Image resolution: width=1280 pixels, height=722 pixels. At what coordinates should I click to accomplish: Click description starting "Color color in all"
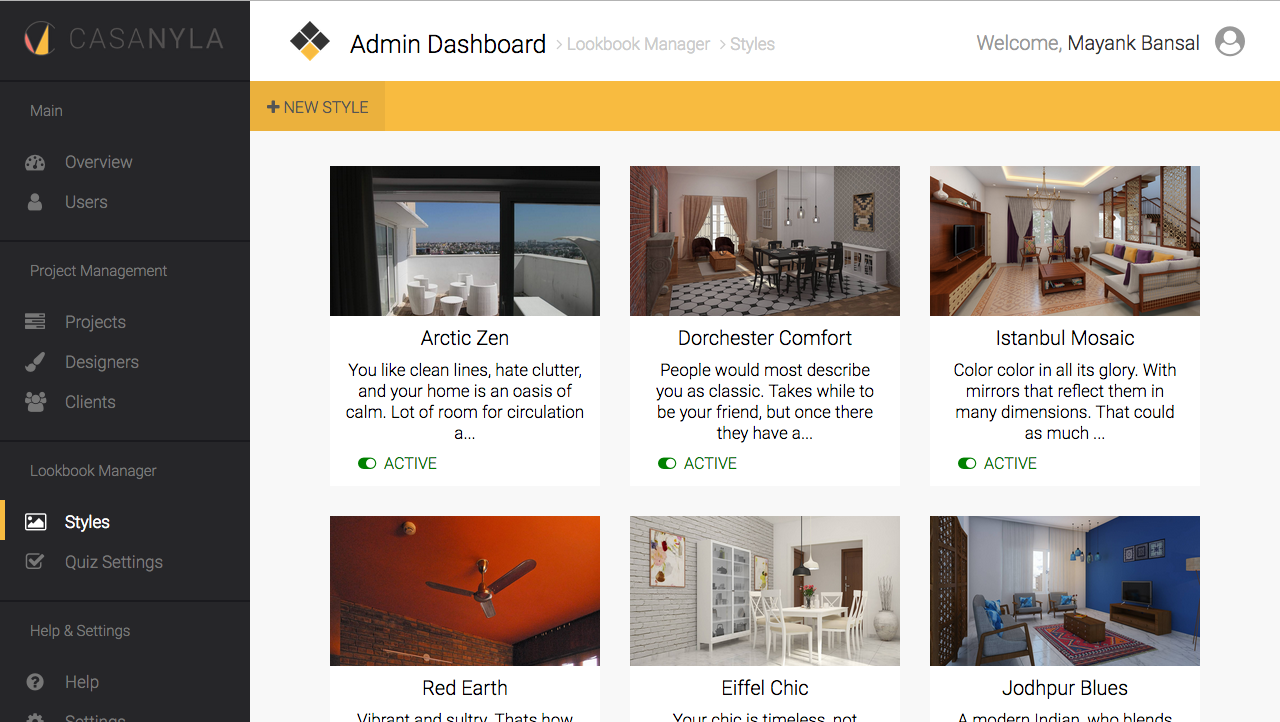tap(1065, 401)
